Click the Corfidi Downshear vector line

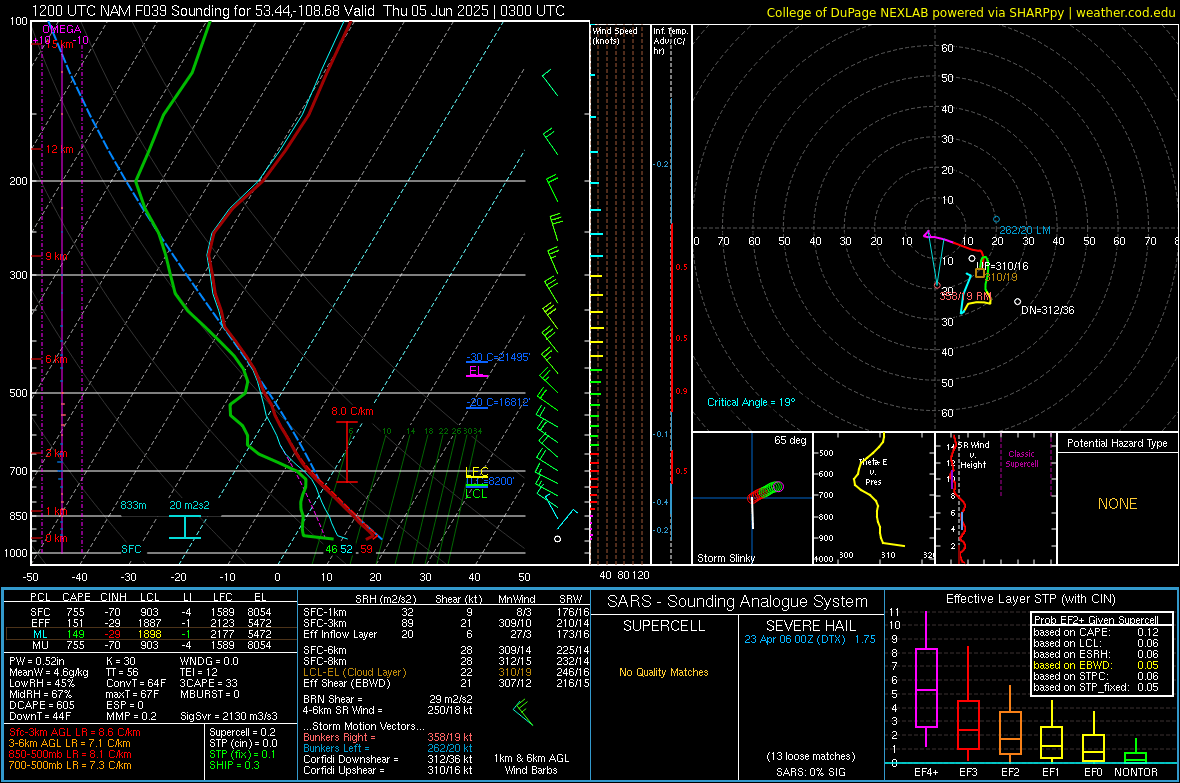(388, 759)
